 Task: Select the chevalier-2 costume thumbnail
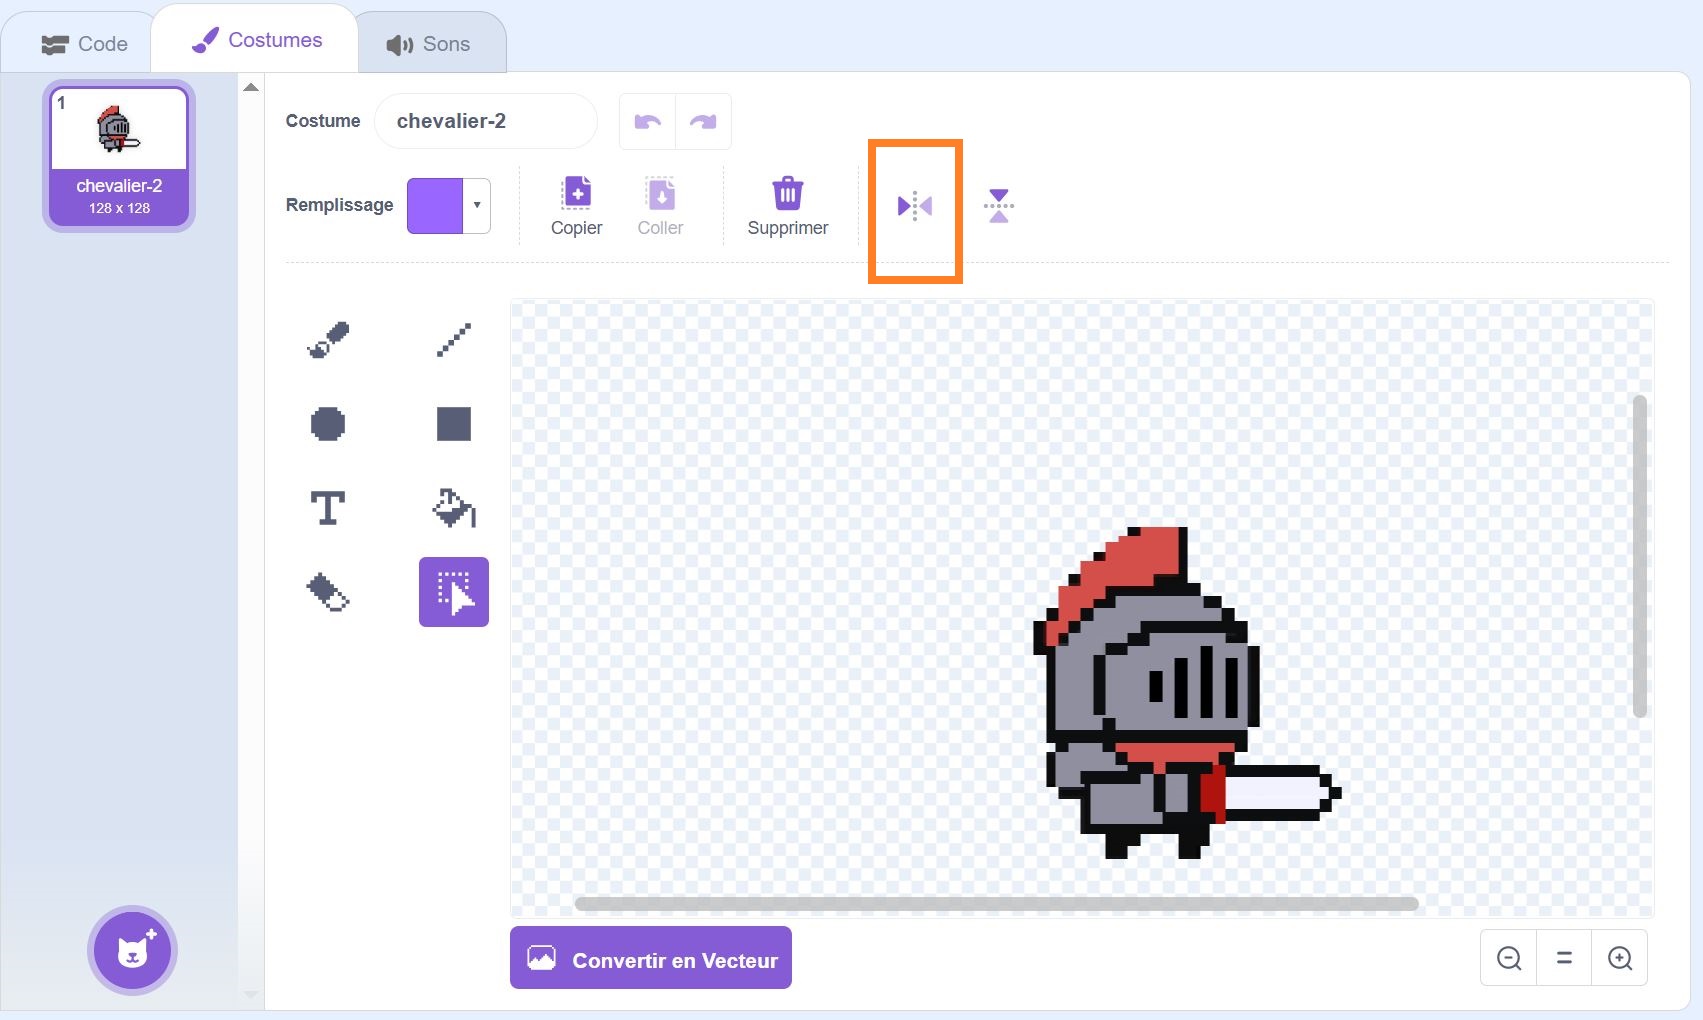pos(119,155)
